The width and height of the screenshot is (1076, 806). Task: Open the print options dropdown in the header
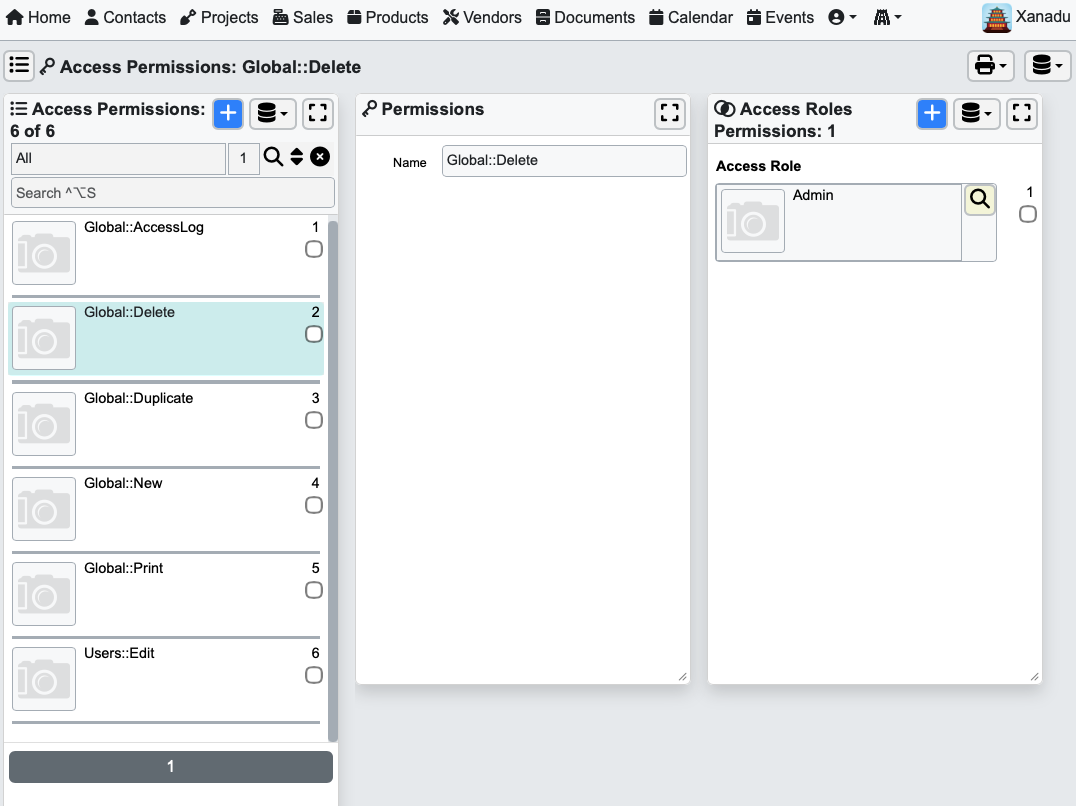click(x=989, y=64)
